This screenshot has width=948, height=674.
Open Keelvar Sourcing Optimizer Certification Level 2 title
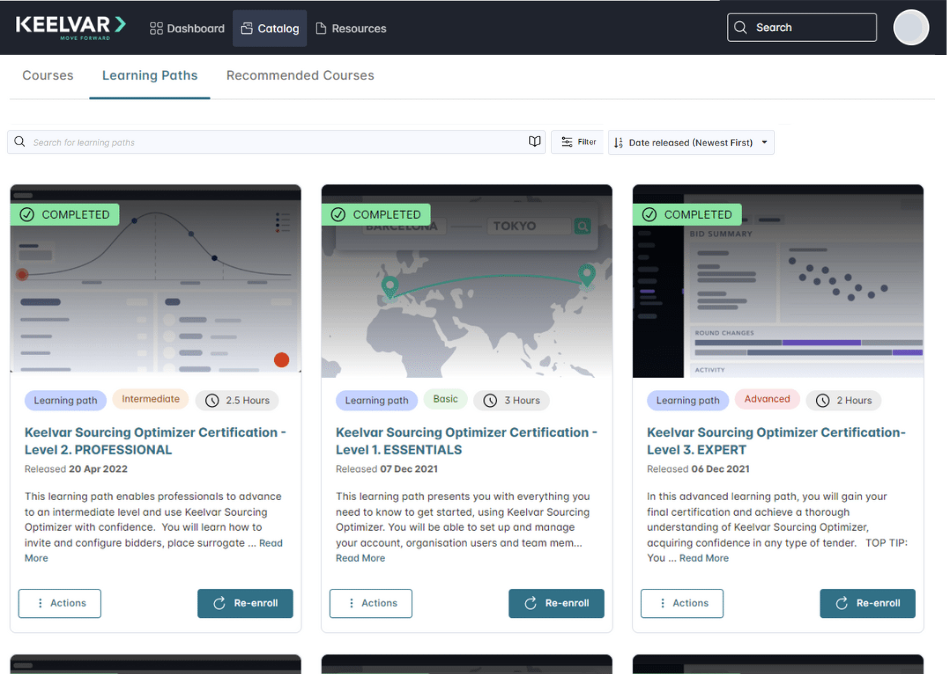[155, 441]
